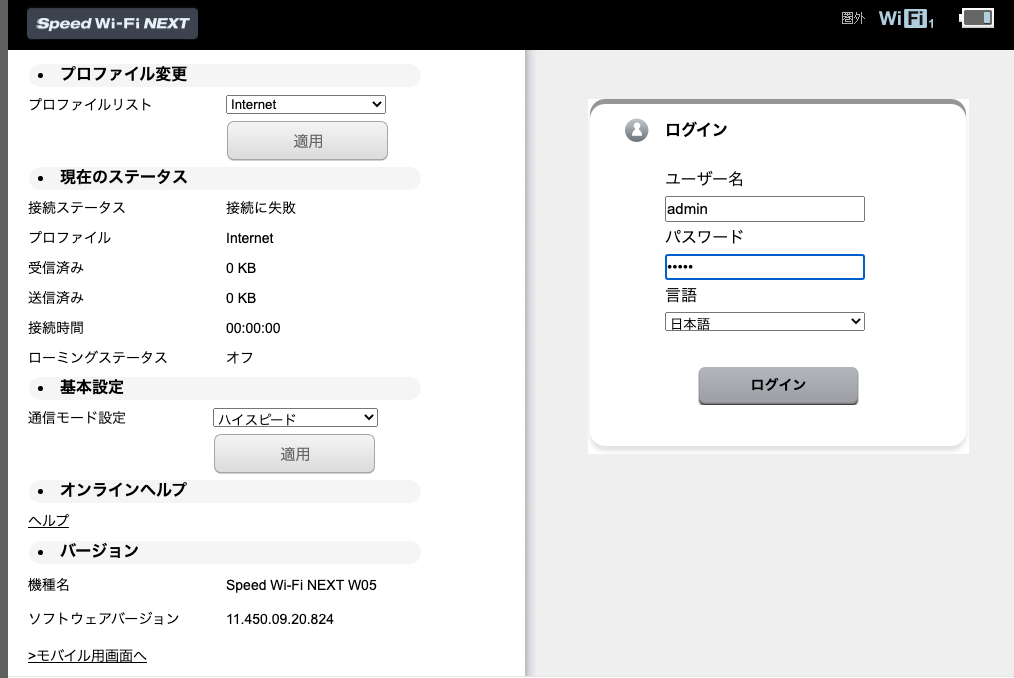Viewport: 1014px width, 678px height.
Task: Select the 接続に失敗 connection status text
Action: click(x=261, y=208)
